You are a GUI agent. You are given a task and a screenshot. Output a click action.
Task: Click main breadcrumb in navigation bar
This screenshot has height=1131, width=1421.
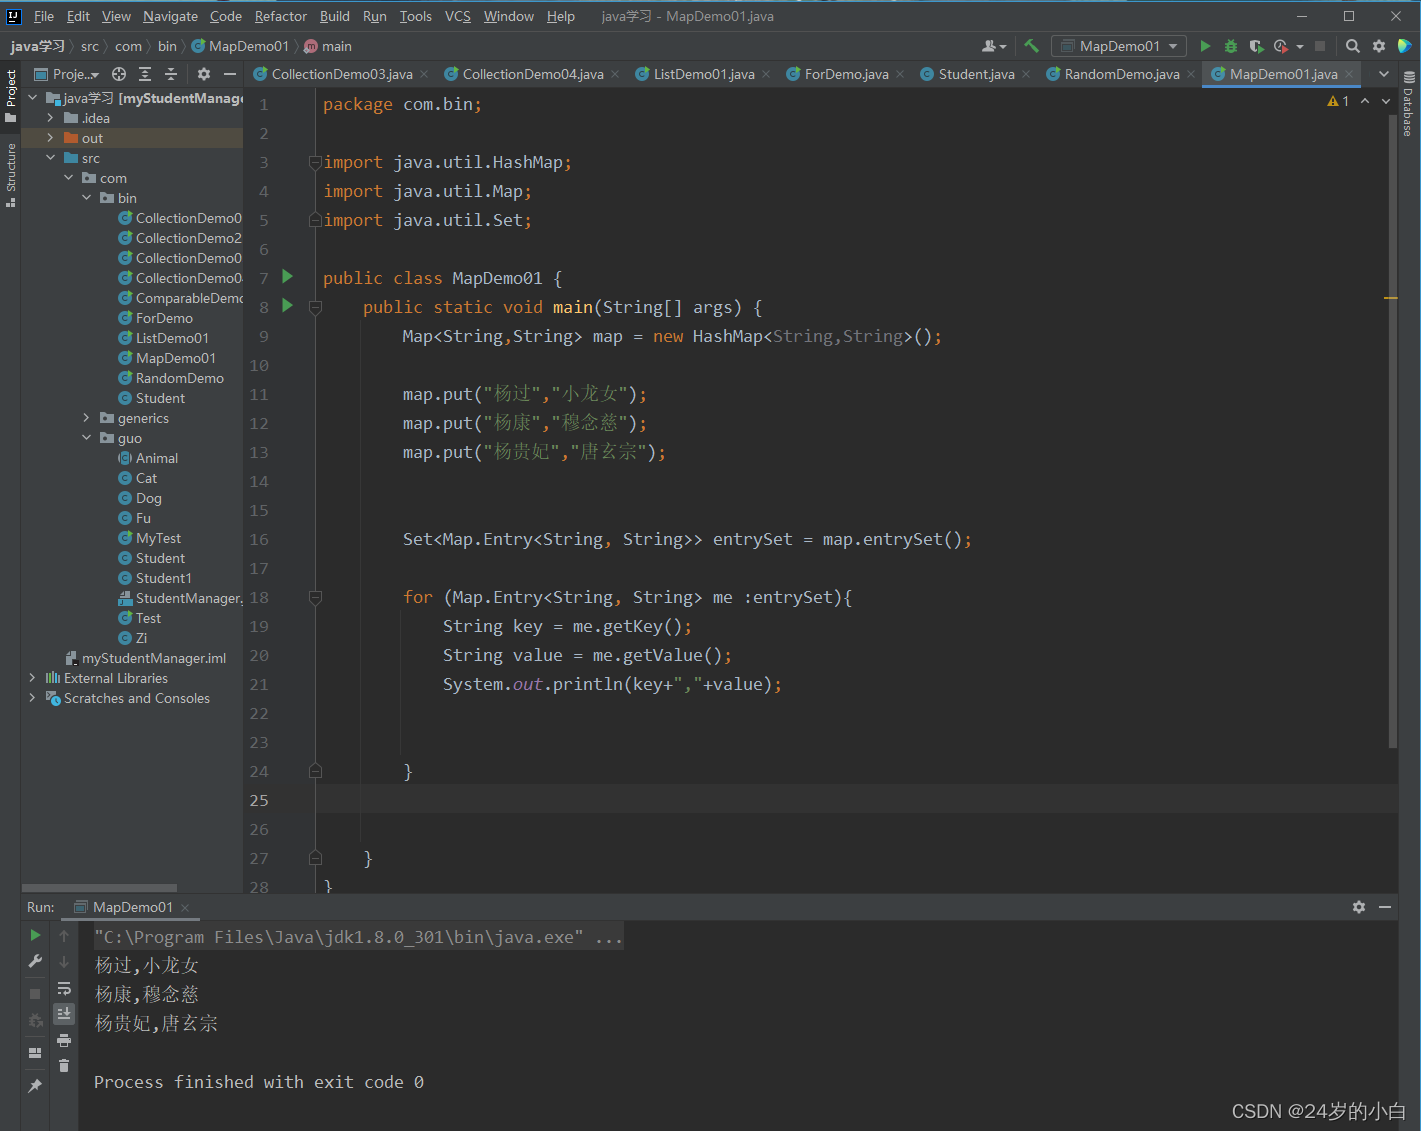[x=328, y=46]
